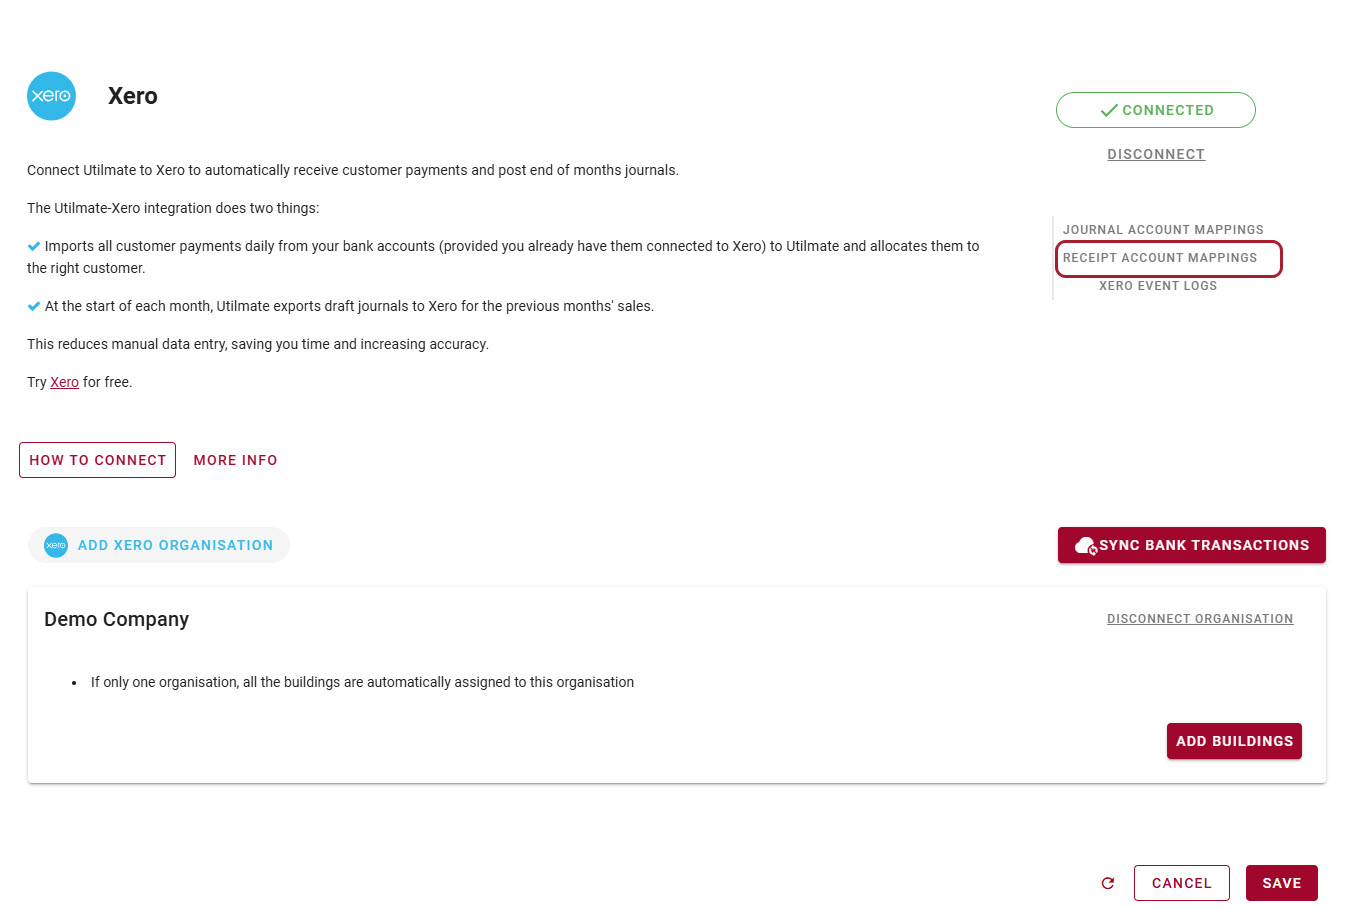1361x909 pixels.
Task: Click the large Xero logo icon
Action: pos(51,96)
